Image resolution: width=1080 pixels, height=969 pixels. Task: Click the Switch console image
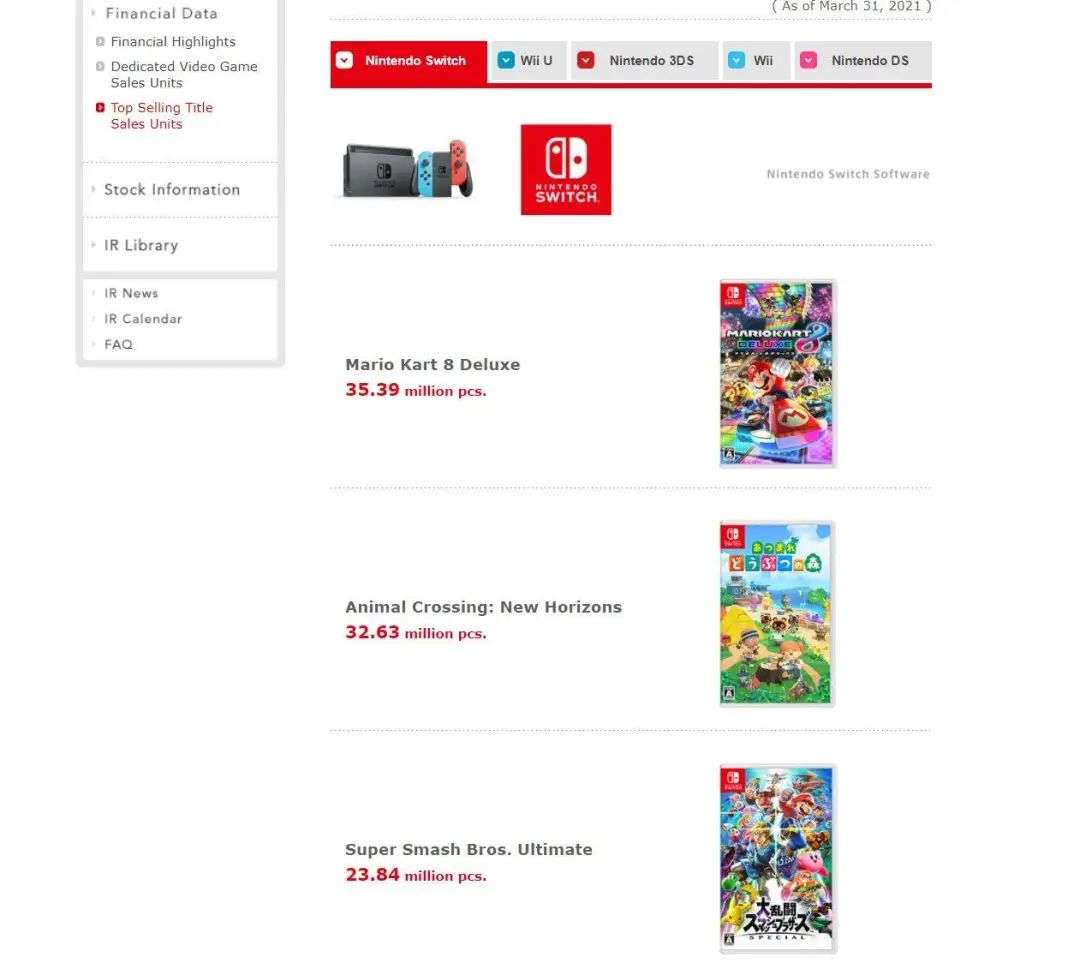pyautogui.click(x=407, y=169)
